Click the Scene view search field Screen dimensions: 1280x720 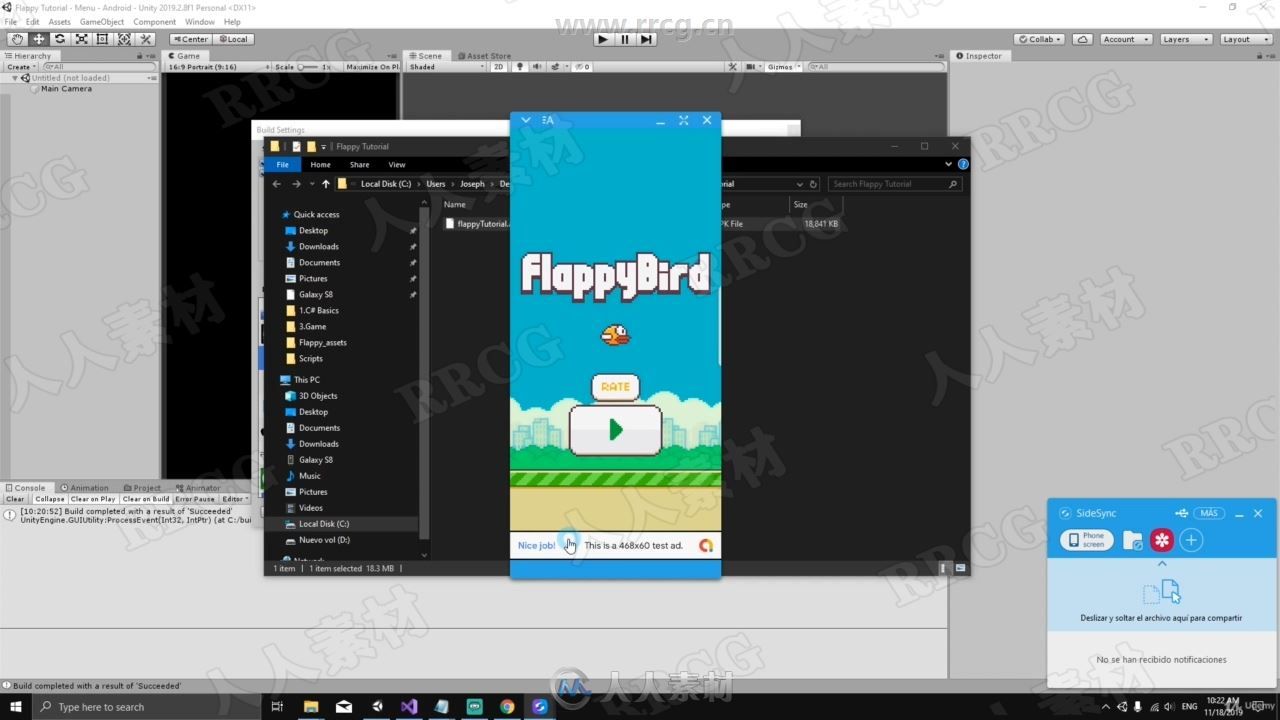875,67
